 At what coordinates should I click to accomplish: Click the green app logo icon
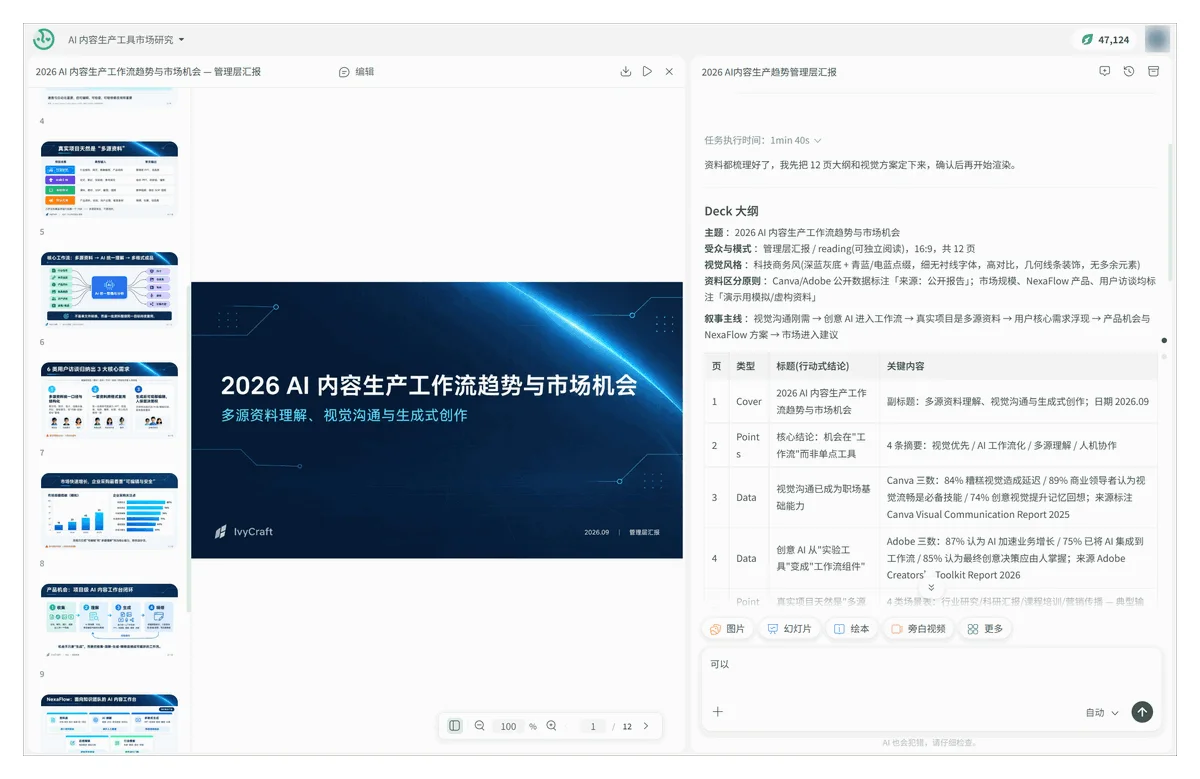tap(44, 39)
